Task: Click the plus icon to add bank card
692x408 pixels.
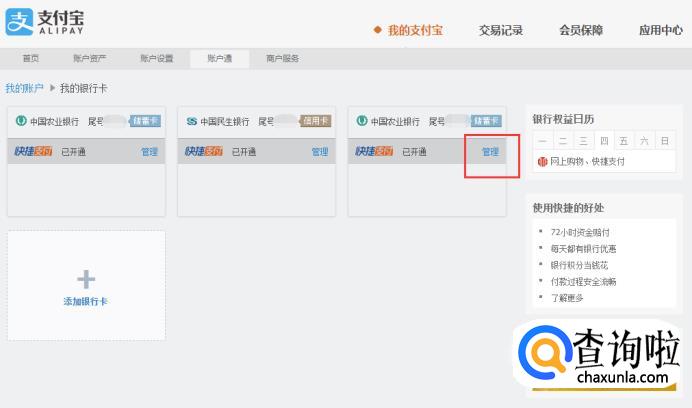Action: click(x=86, y=279)
